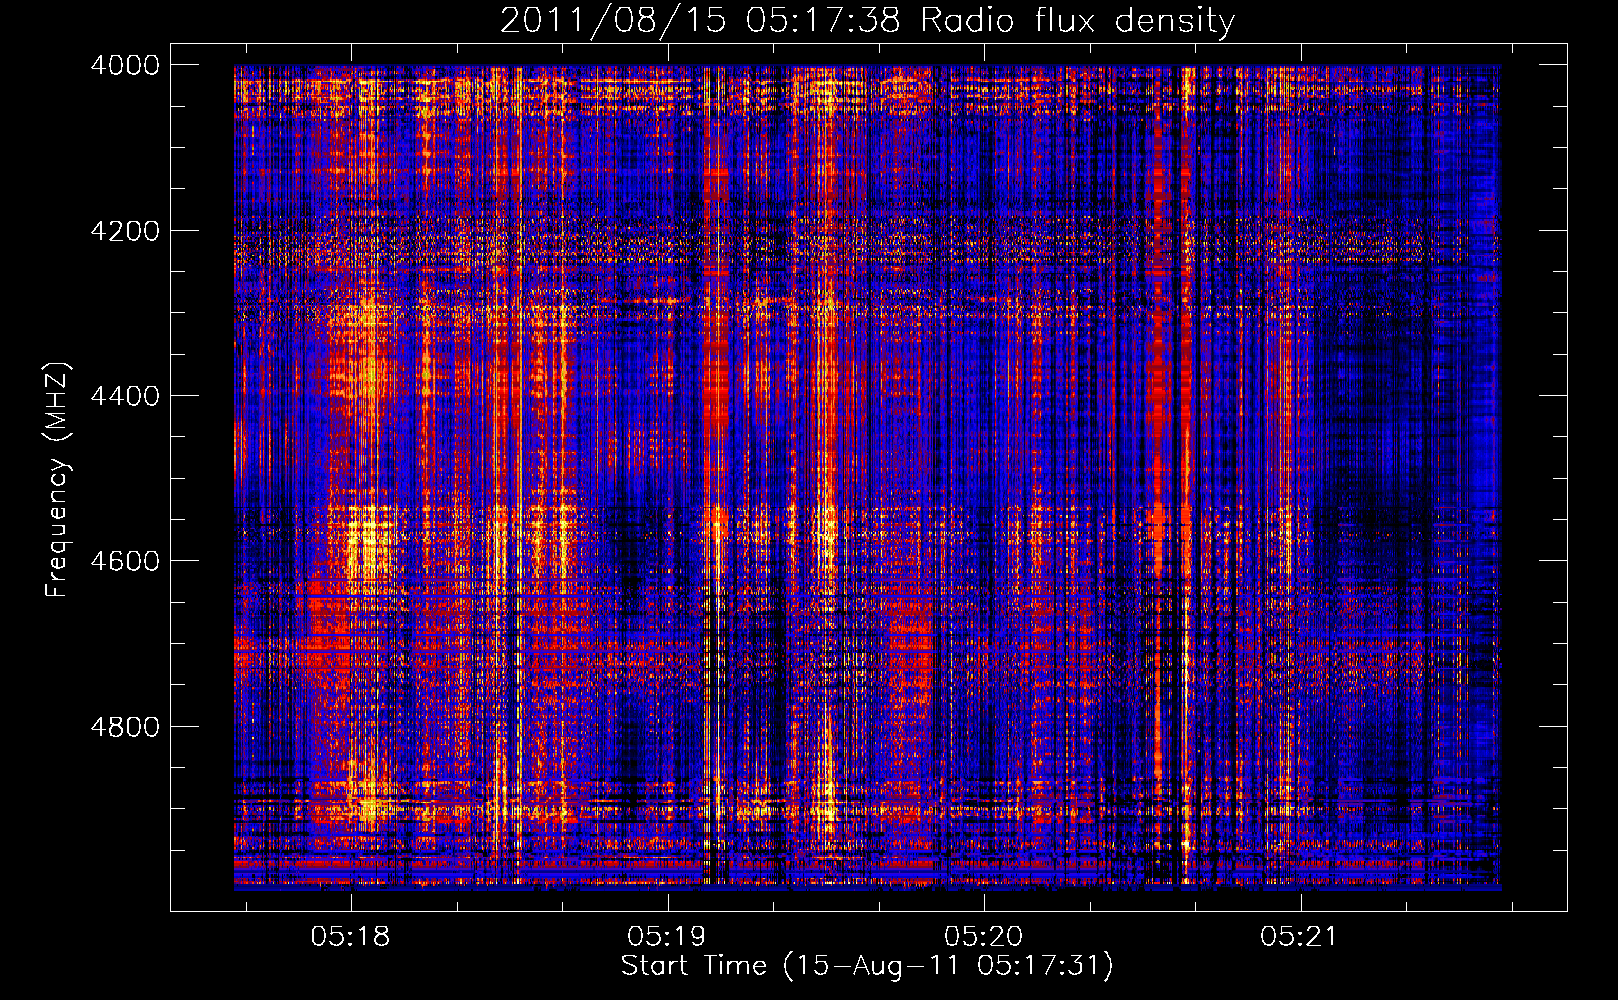Click the 05:18 time axis label

pos(350,937)
